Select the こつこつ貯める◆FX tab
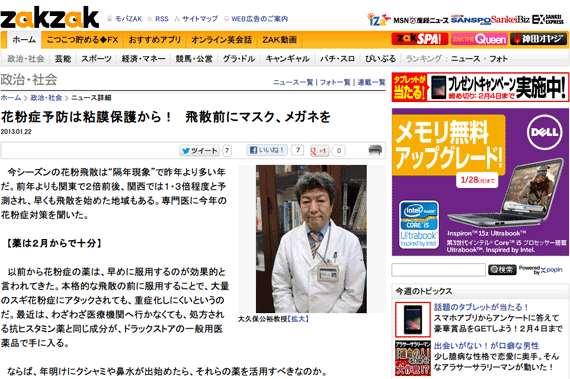 click(x=83, y=40)
